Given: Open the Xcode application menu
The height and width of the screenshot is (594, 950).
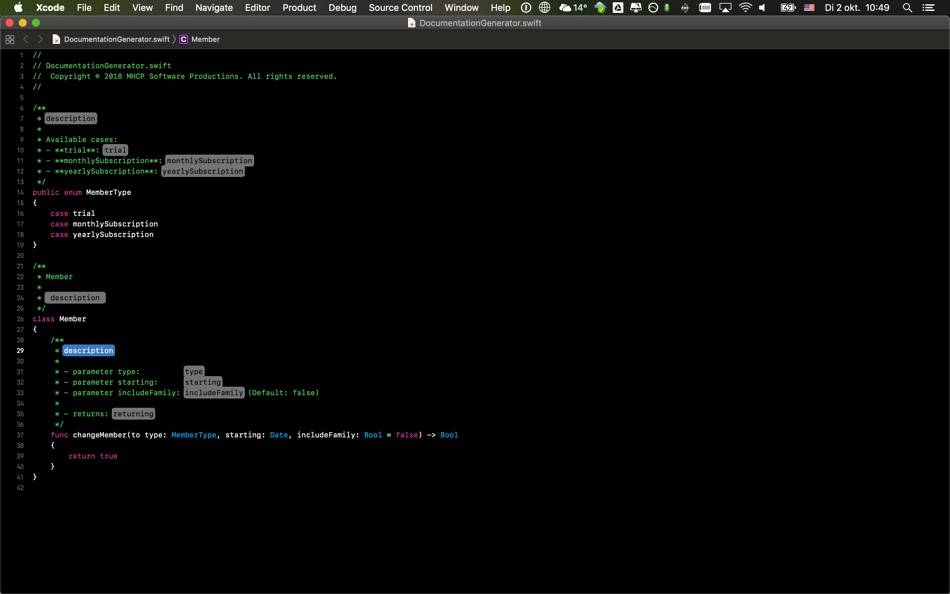Looking at the screenshot, I should [50, 7].
